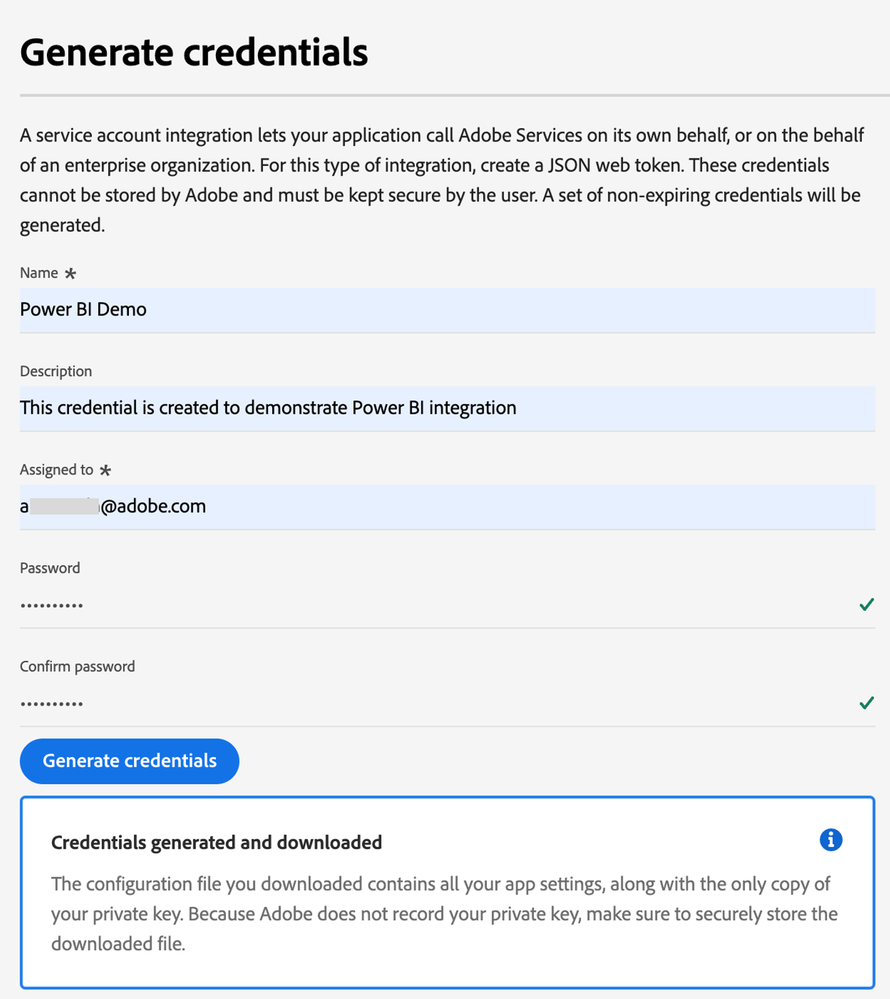Click the required asterisk next to Assigned to
This screenshot has height=999, width=890.
[x=105, y=471]
